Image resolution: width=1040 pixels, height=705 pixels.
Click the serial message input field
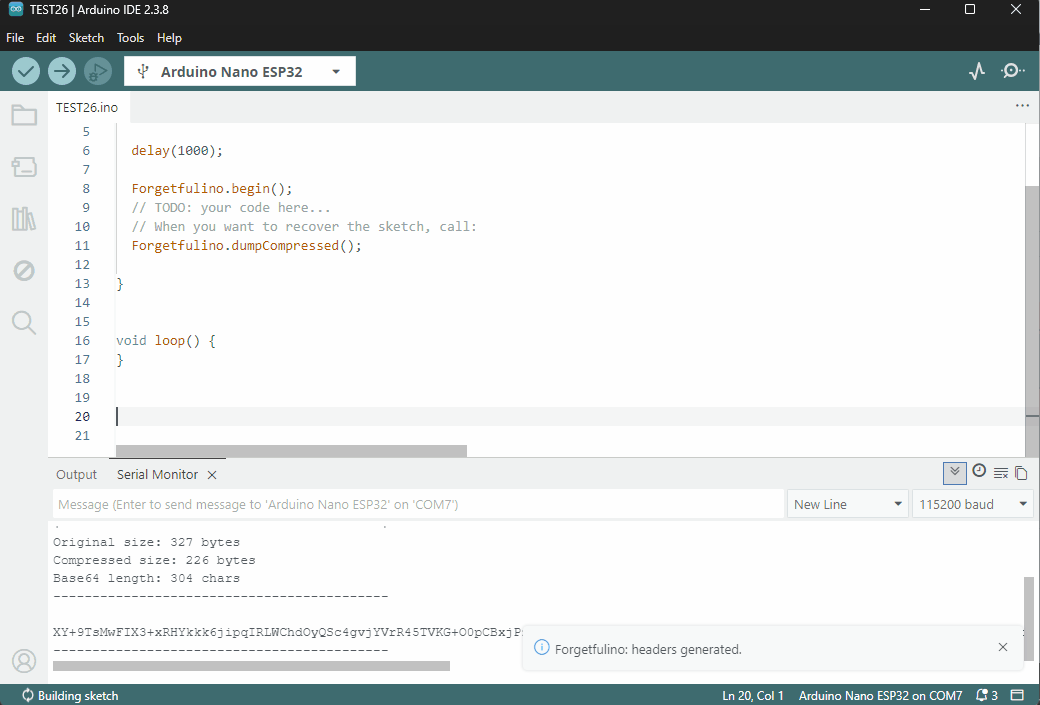click(418, 504)
